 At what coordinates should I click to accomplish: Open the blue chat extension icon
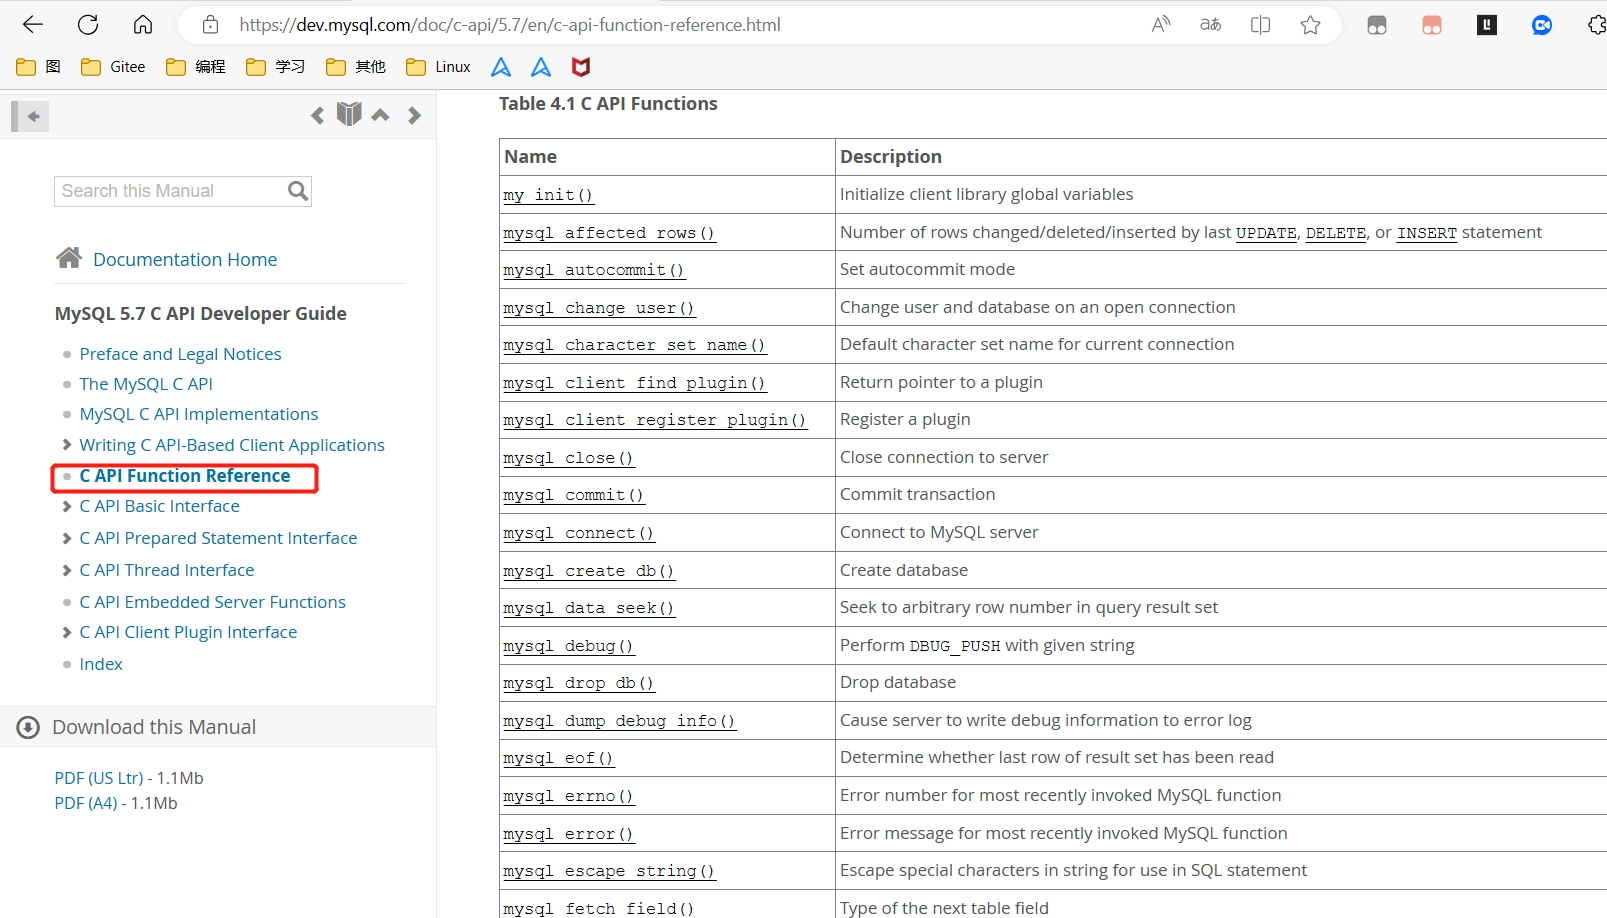pyautogui.click(x=1542, y=25)
